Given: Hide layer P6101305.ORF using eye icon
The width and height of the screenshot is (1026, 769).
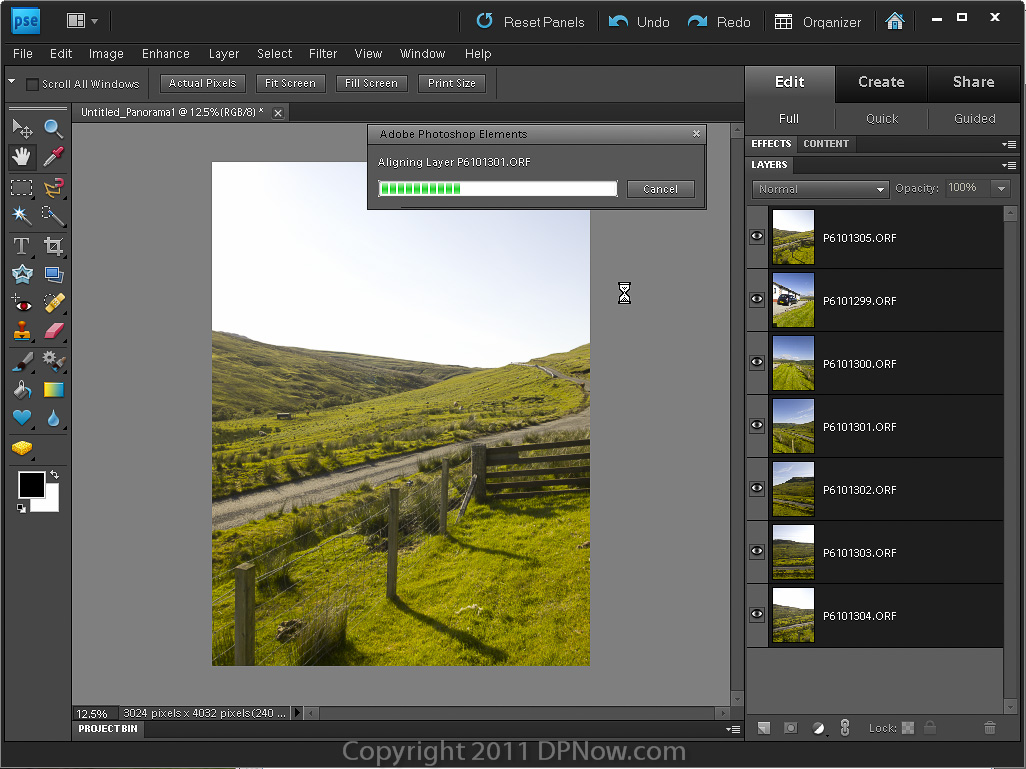Looking at the screenshot, I should [x=757, y=237].
